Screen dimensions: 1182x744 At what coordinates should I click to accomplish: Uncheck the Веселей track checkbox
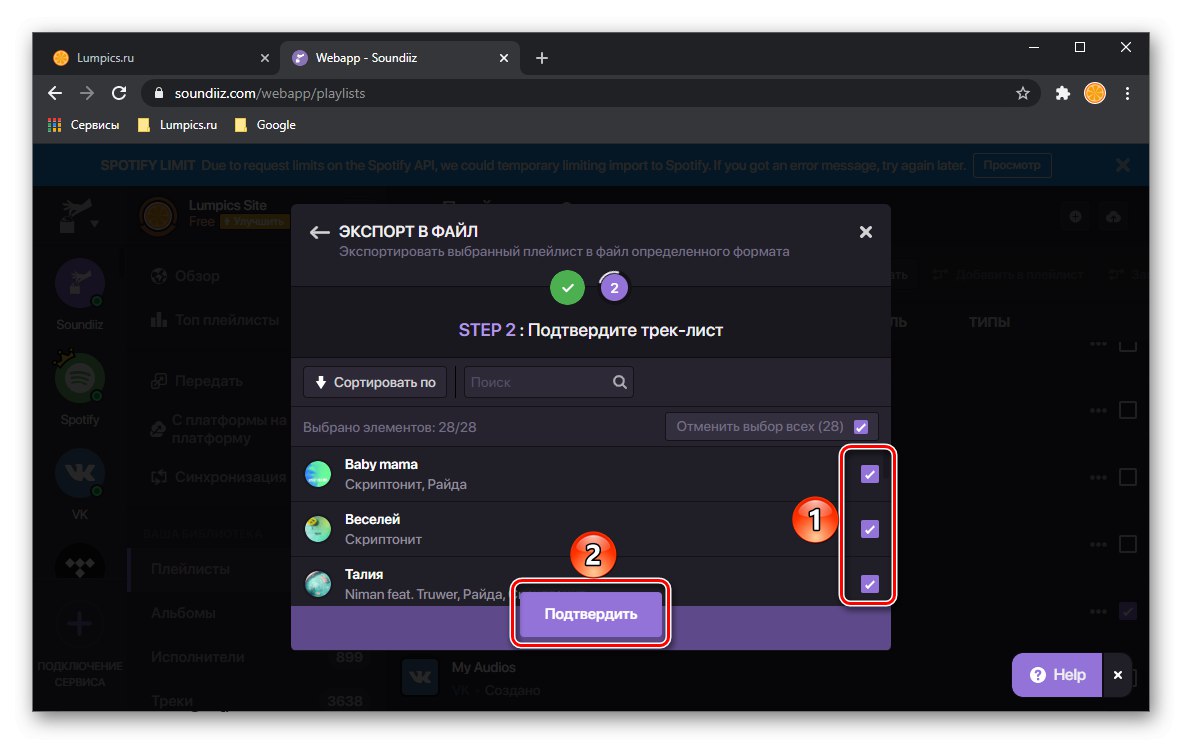(x=869, y=529)
